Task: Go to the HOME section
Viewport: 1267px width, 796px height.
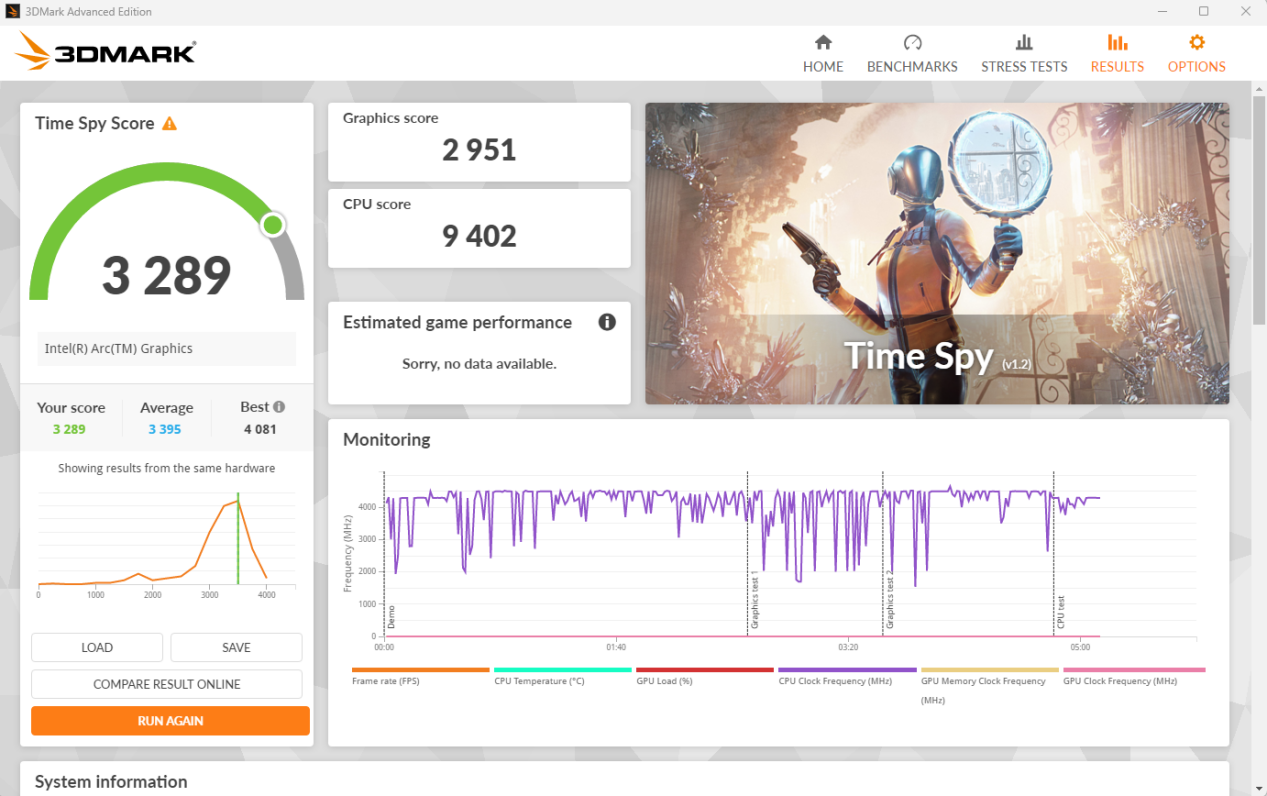Action: (x=823, y=54)
